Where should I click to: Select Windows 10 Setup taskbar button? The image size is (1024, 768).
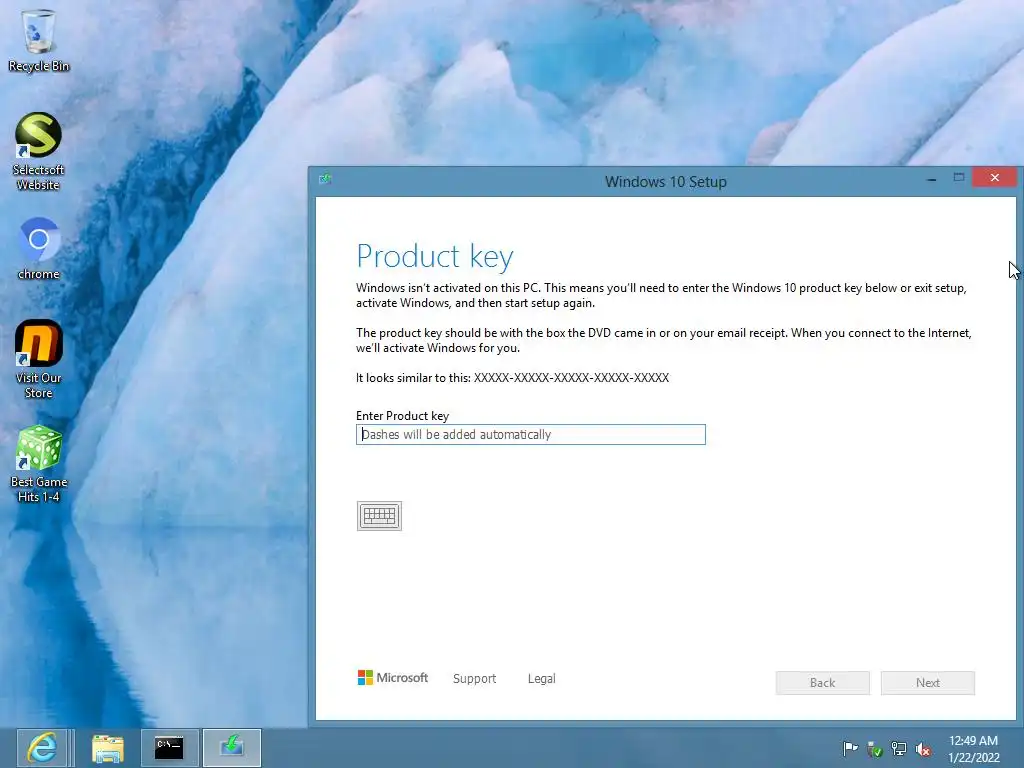232,748
